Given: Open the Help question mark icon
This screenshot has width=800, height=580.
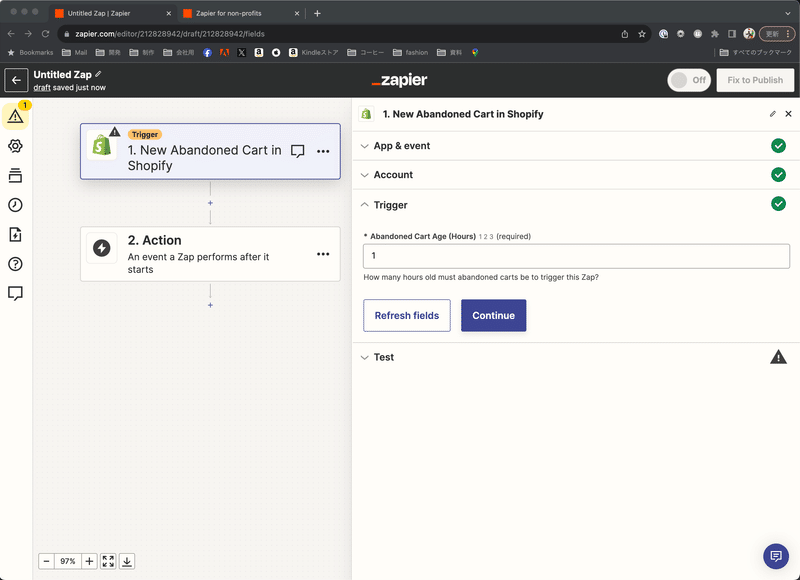Looking at the screenshot, I should click(x=15, y=264).
